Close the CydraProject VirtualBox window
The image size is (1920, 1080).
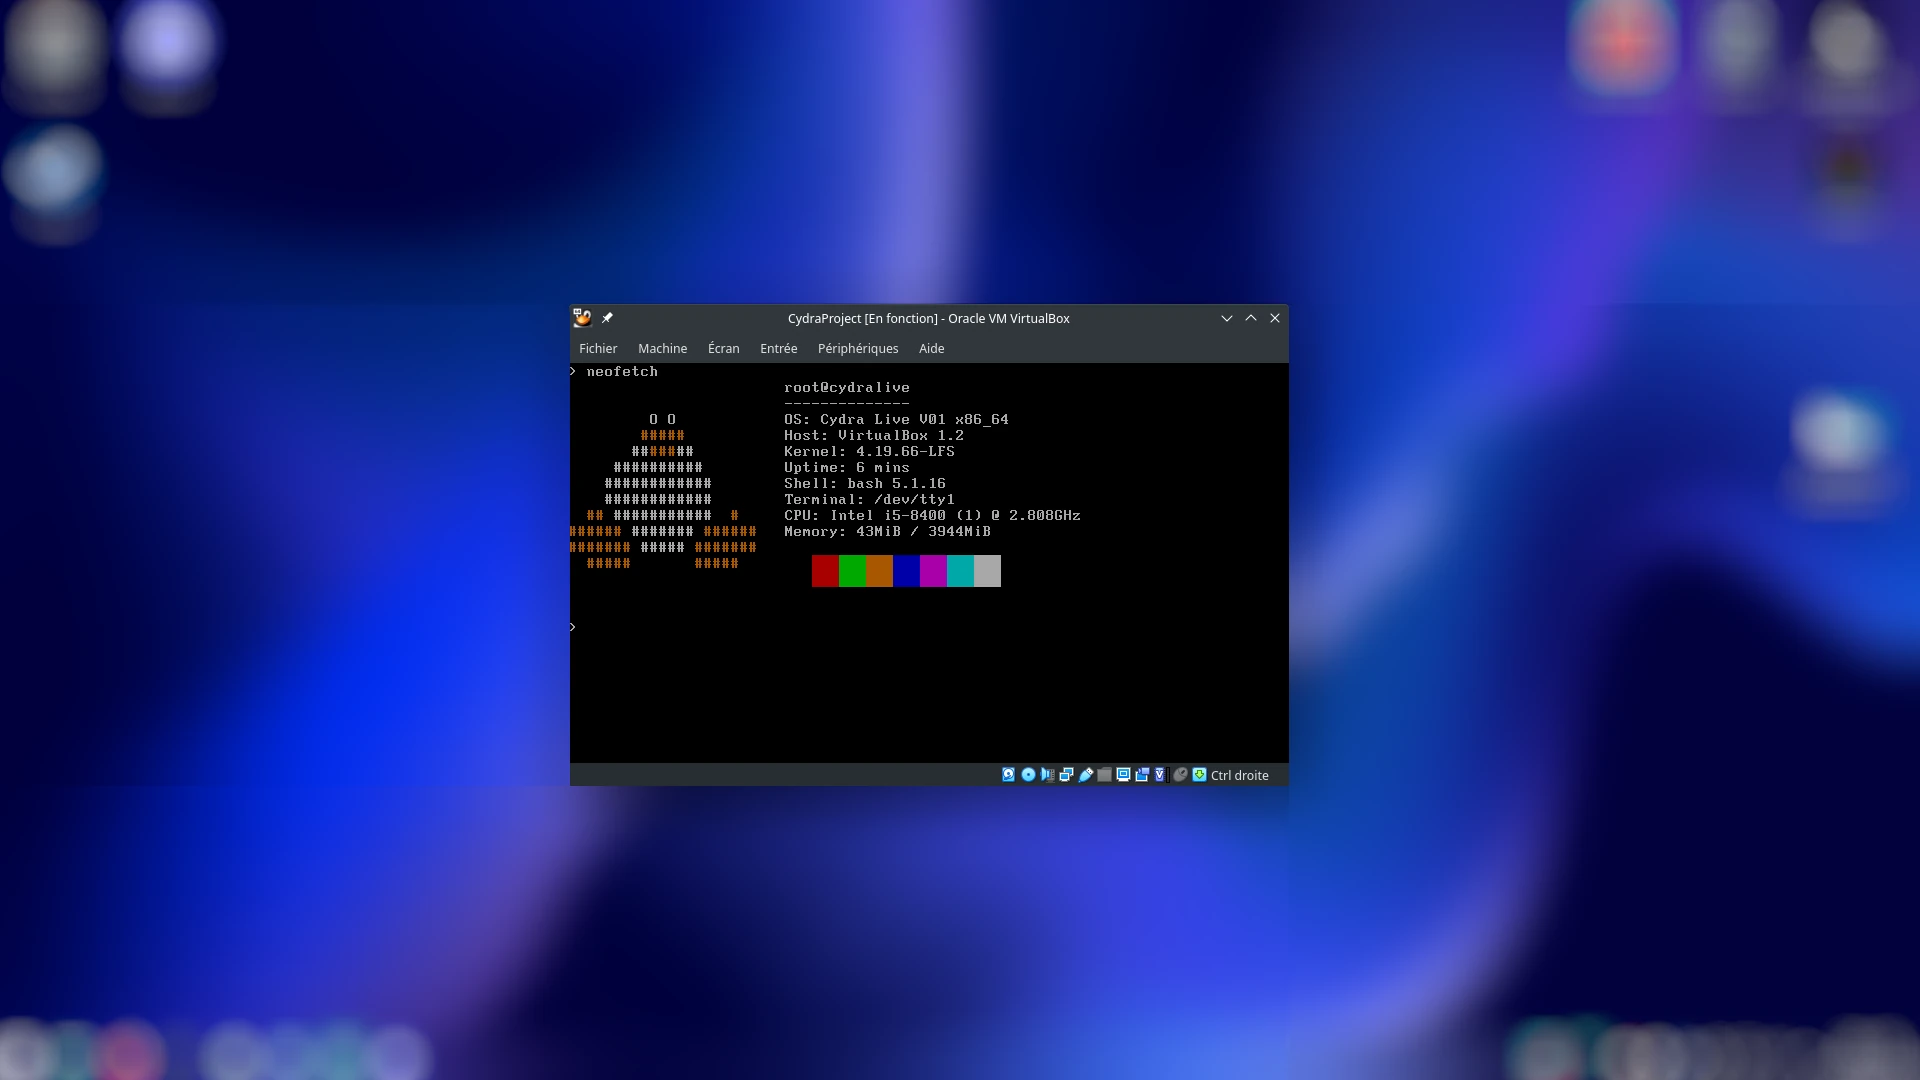pyautogui.click(x=1274, y=318)
